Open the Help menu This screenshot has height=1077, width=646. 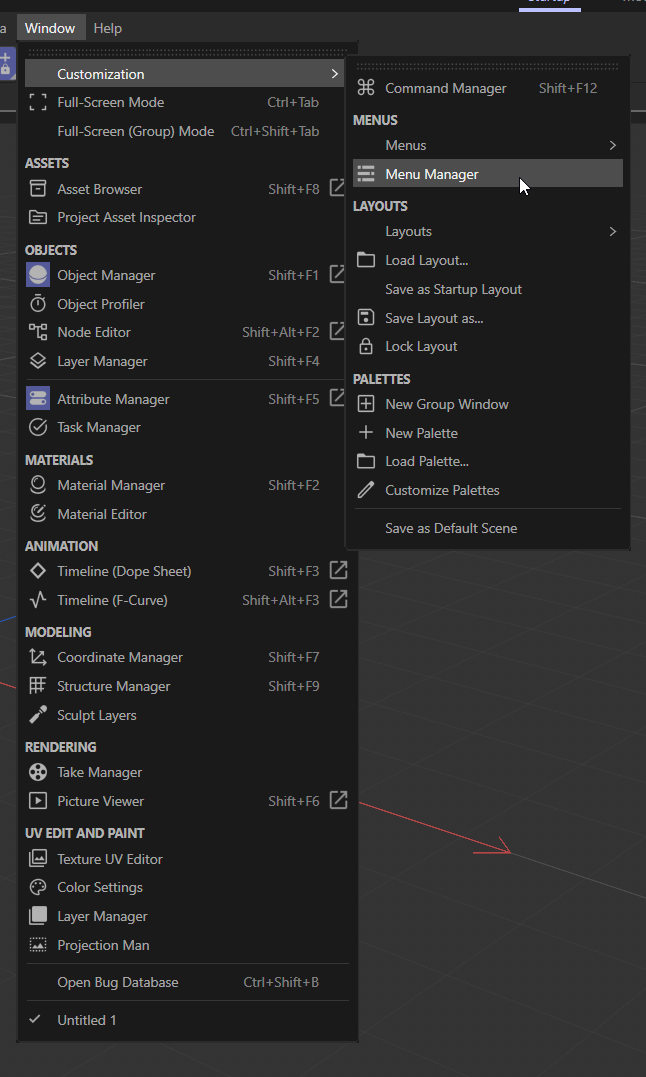pyautogui.click(x=107, y=28)
